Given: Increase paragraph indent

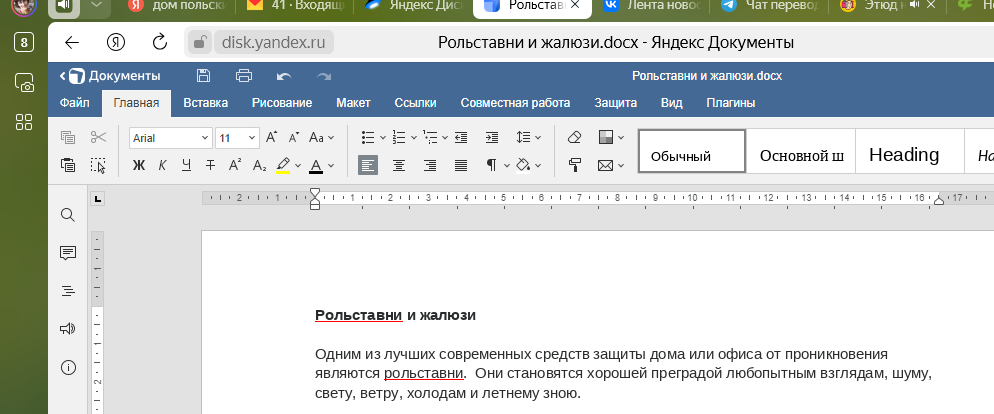Looking at the screenshot, I should 491,138.
